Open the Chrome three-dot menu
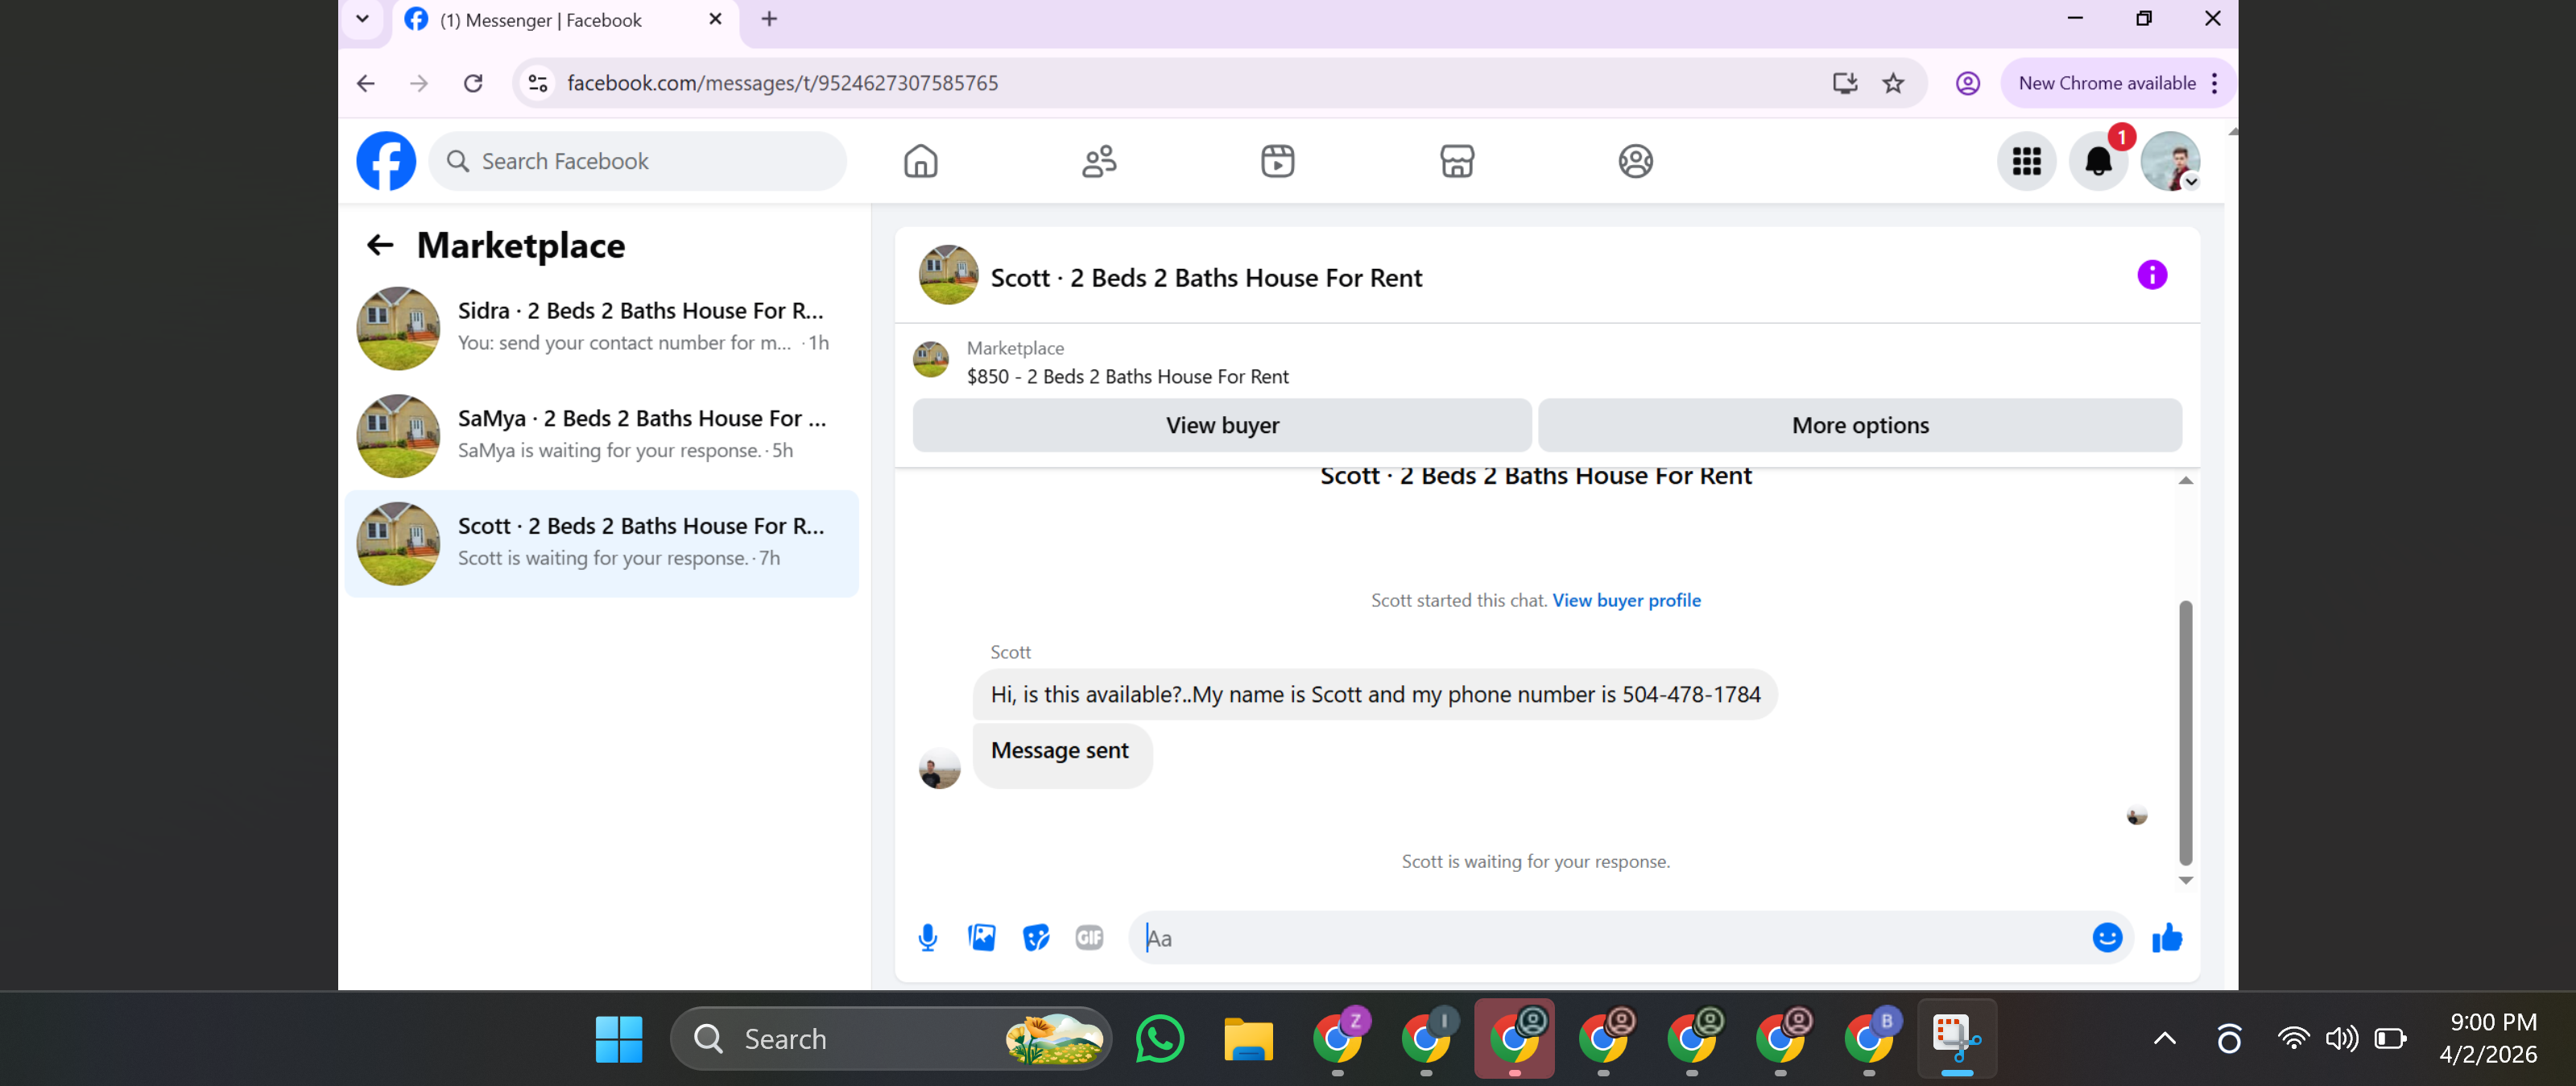Screen dimensions: 2576x1086 coord(2215,83)
